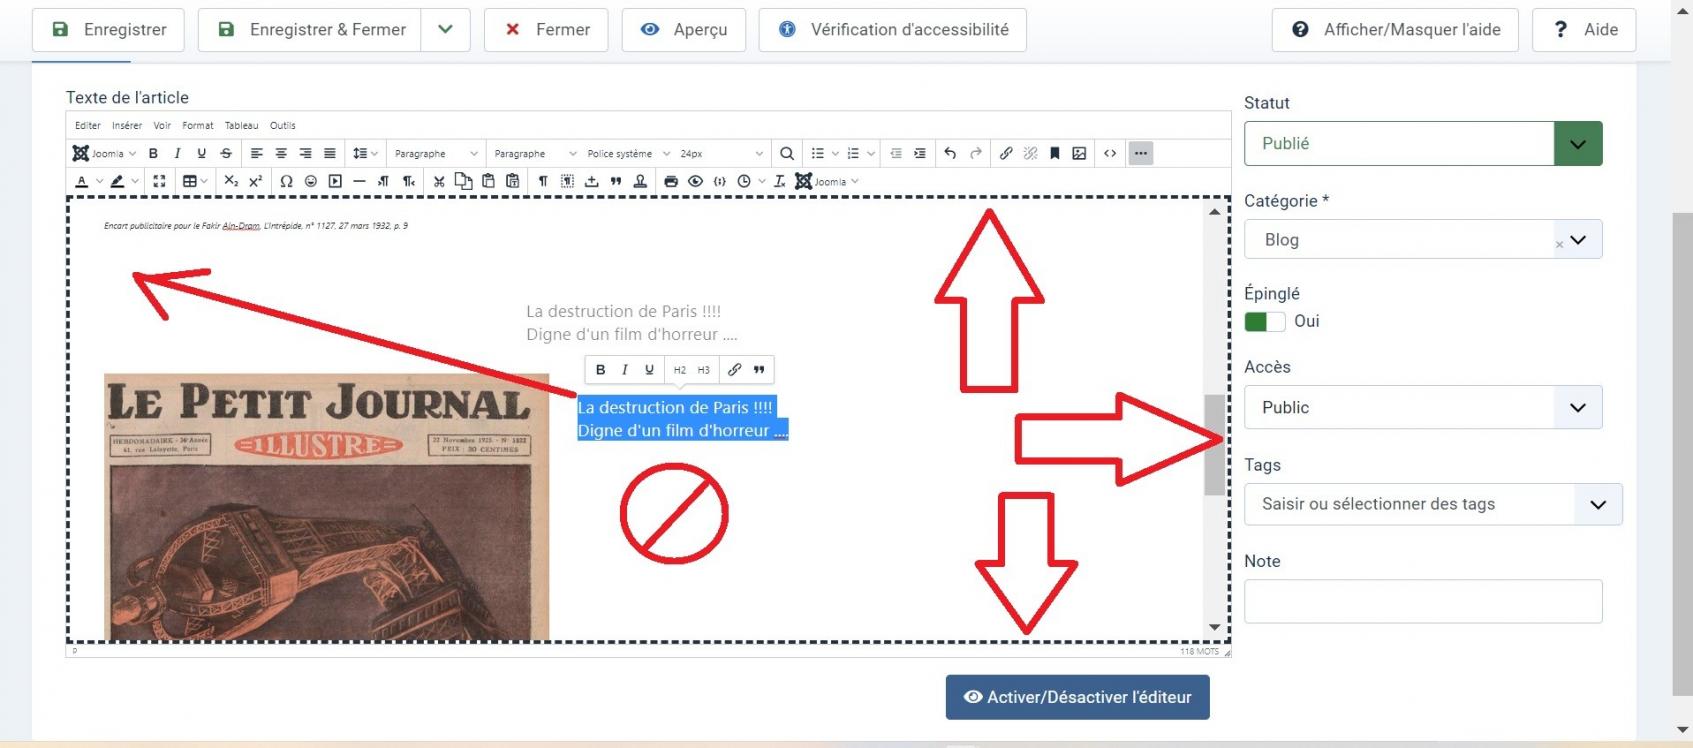This screenshot has height=748, width=1693.
Task: Set left-to-right text direction
Action: tap(383, 181)
